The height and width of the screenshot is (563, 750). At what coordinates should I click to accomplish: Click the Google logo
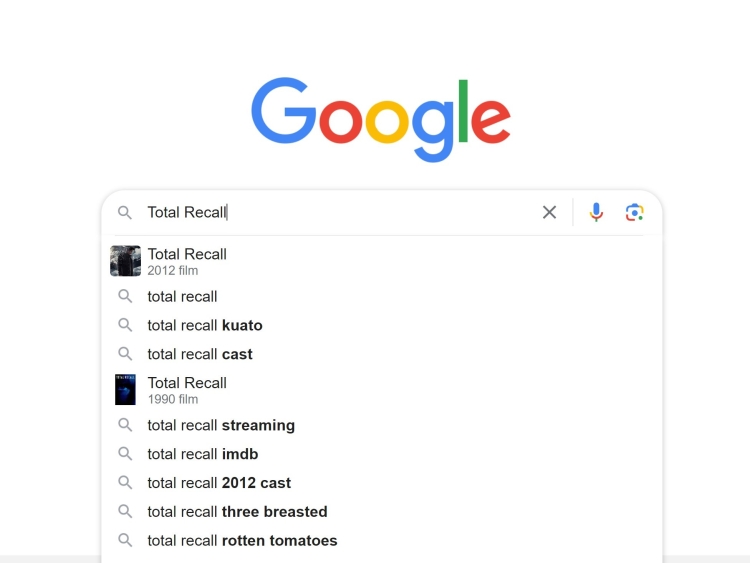[380, 118]
